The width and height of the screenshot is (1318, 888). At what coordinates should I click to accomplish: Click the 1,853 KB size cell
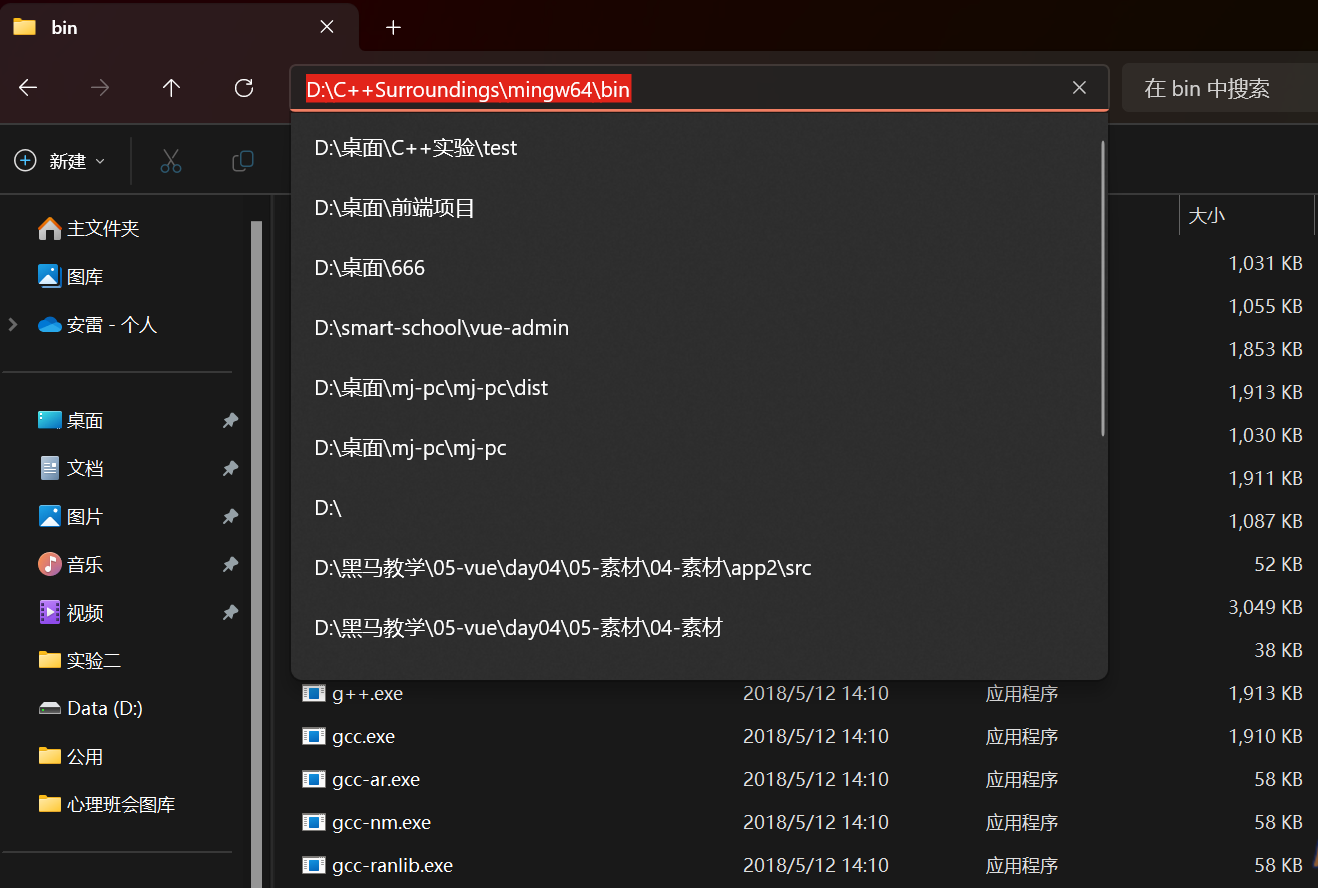click(1265, 349)
